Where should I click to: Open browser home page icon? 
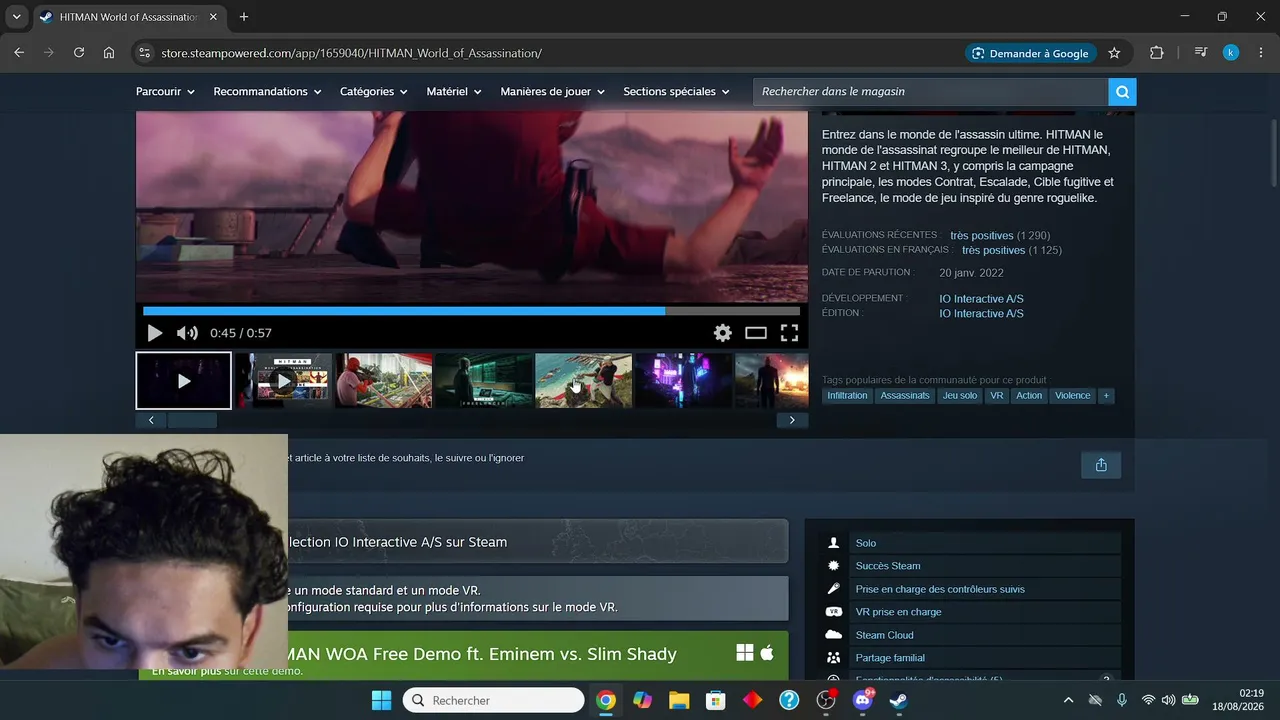coord(109,53)
